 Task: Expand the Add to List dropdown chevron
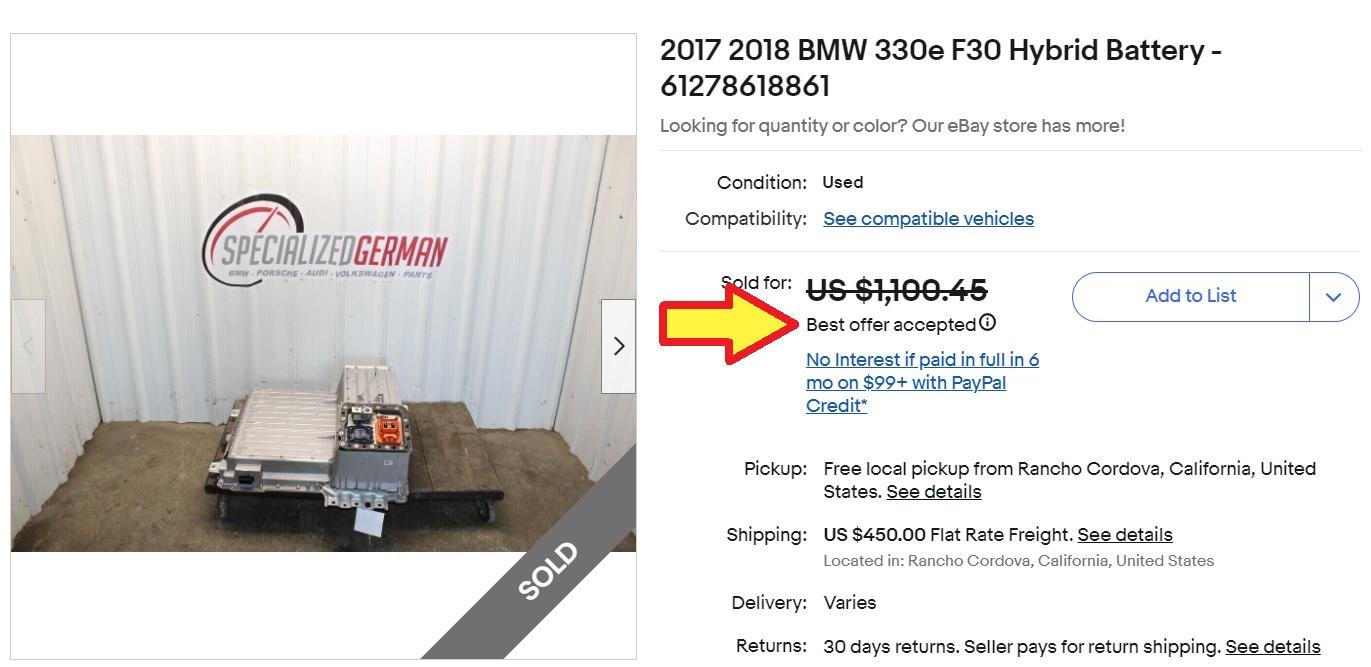[1334, 296]
